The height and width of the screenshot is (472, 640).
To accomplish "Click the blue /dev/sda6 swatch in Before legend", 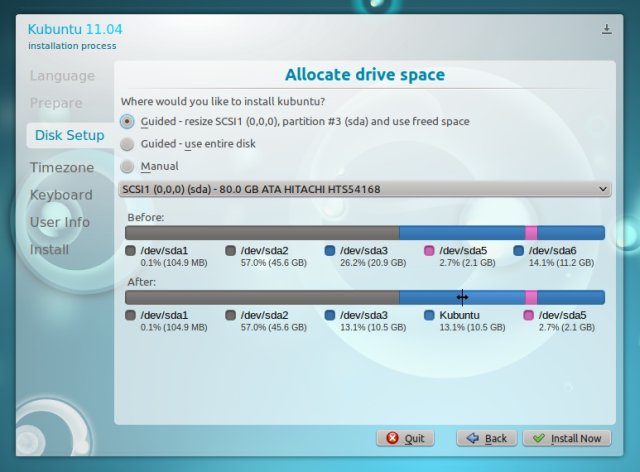I will [518, 250].
